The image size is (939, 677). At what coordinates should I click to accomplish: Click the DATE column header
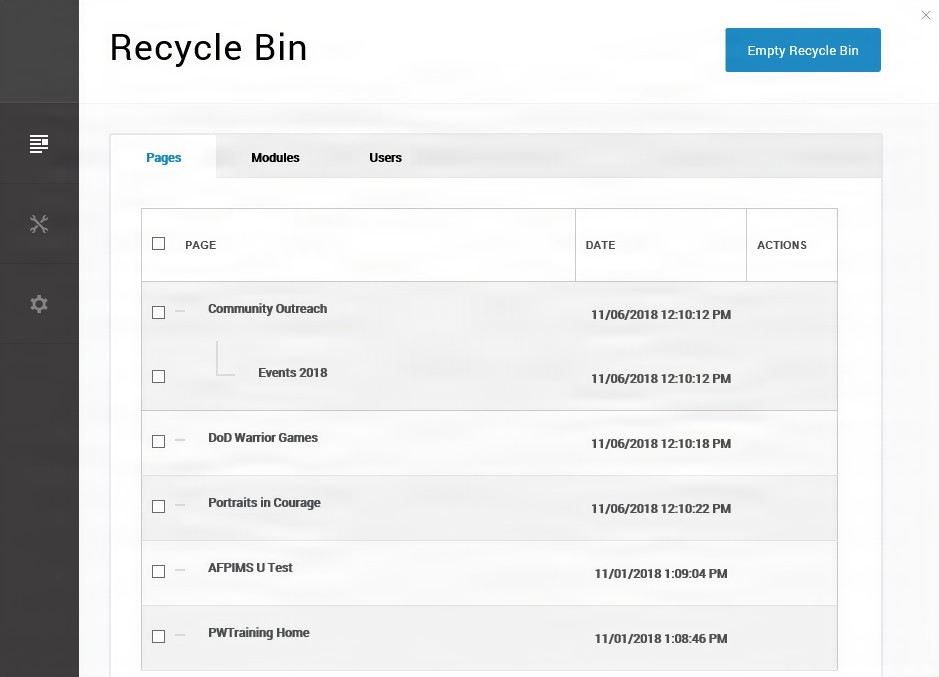tap(601, 245)
